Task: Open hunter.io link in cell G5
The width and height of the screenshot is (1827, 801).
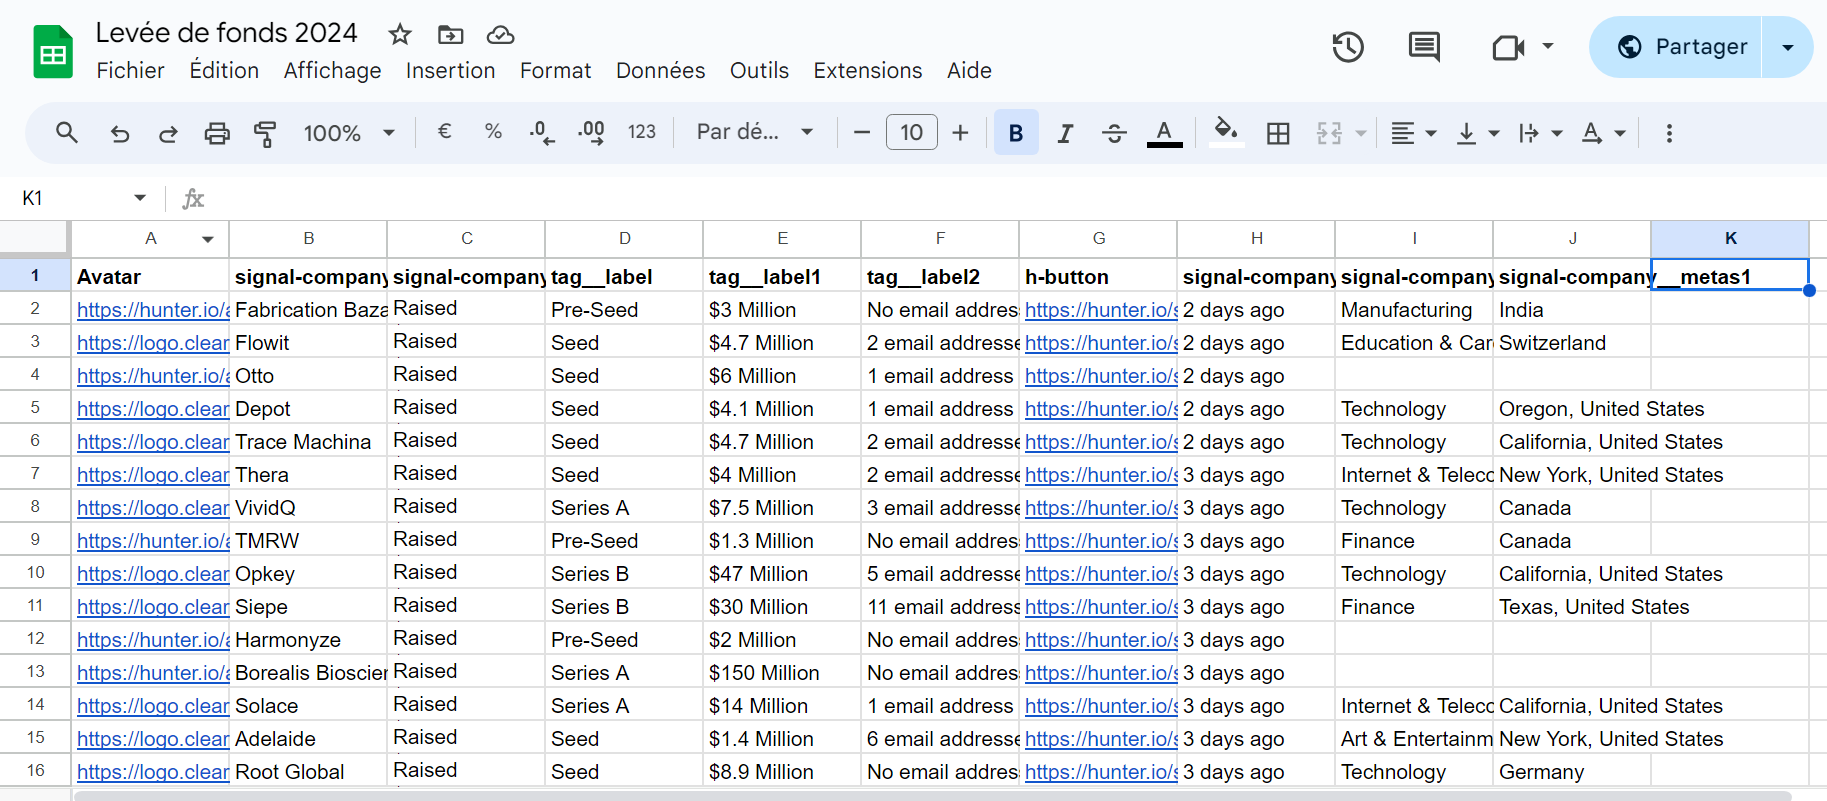Action: pyautogui.click(x=1100, y=409)
